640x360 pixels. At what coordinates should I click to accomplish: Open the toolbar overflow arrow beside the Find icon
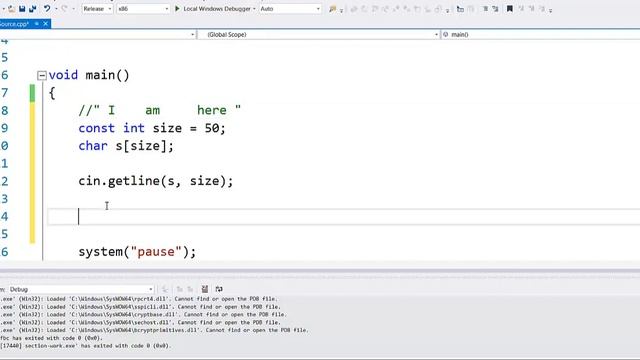point(342,10)
